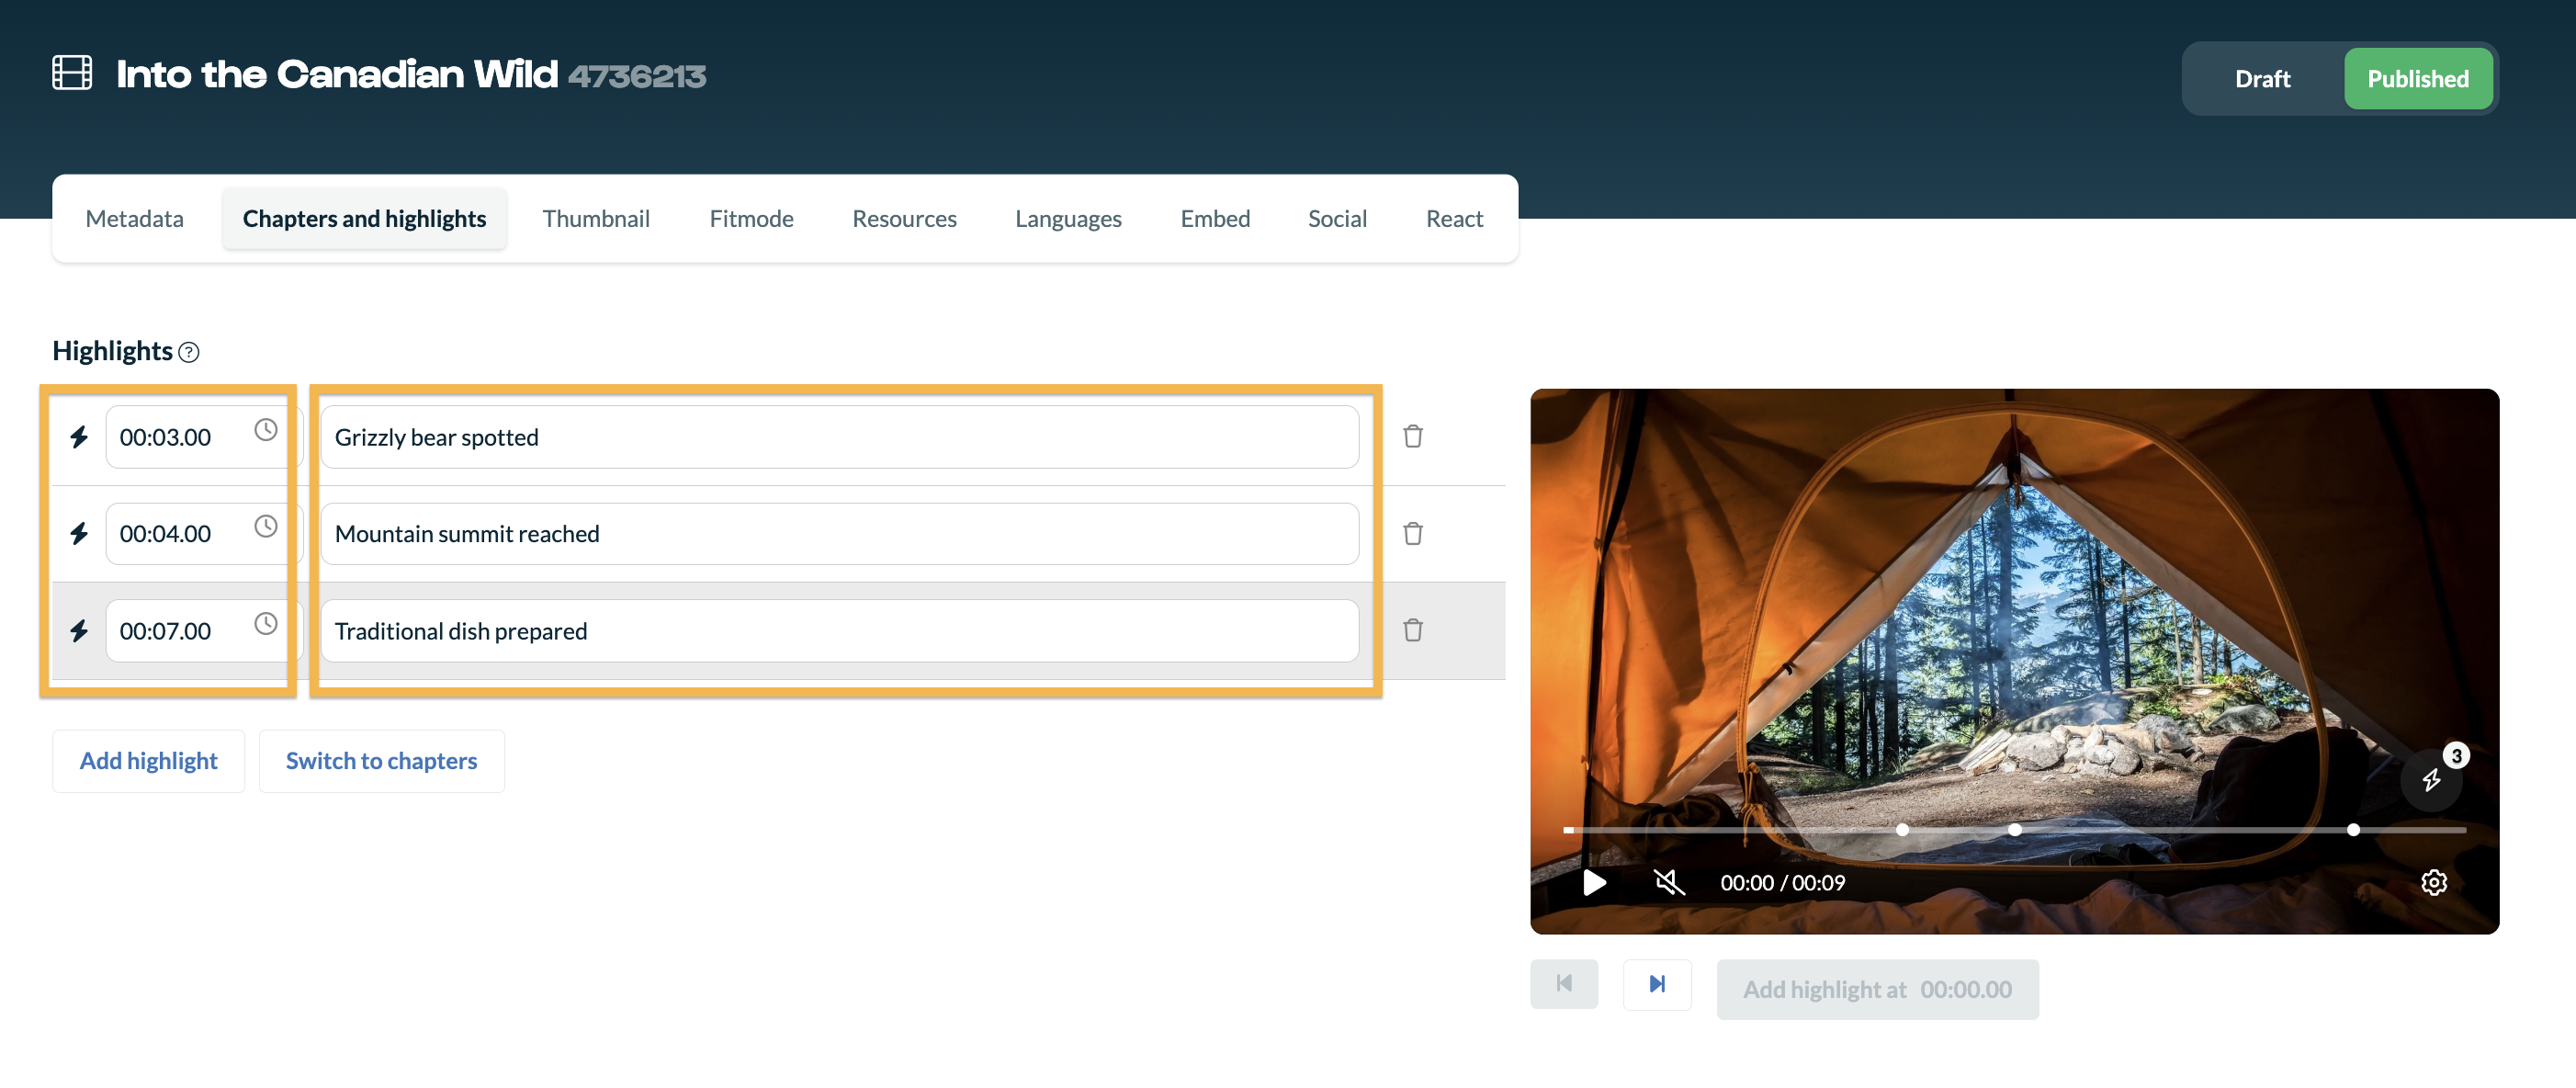Delete the Traditional dish prepared highlight
Image resolution: width=2576 pixels, height=1088 pixels.
(x=1412, y=630)
